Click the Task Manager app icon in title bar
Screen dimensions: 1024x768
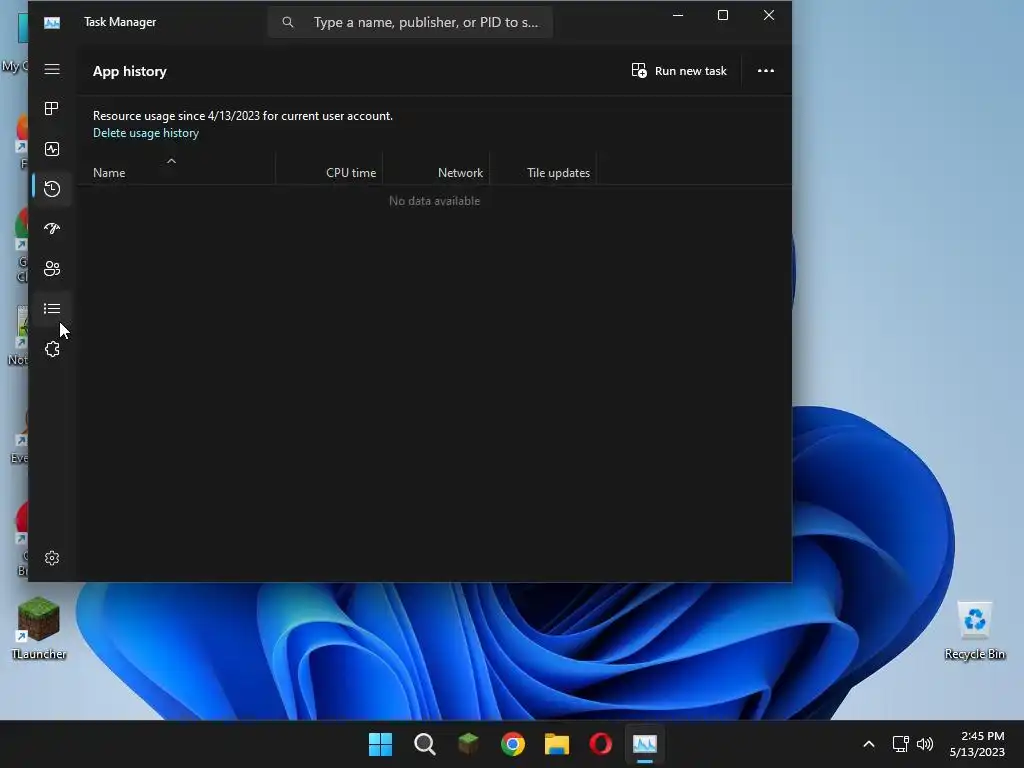(52, 23)
